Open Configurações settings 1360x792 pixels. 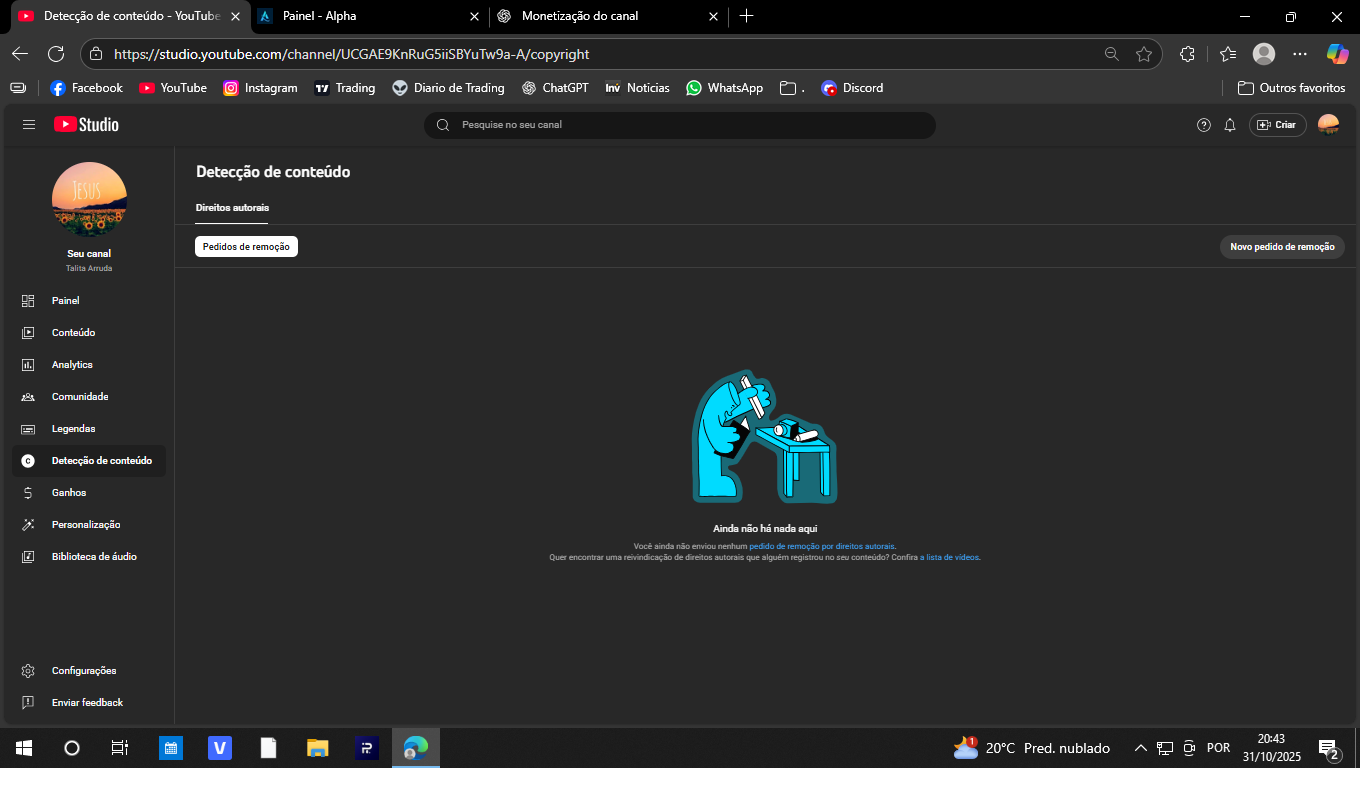(84, 671)
